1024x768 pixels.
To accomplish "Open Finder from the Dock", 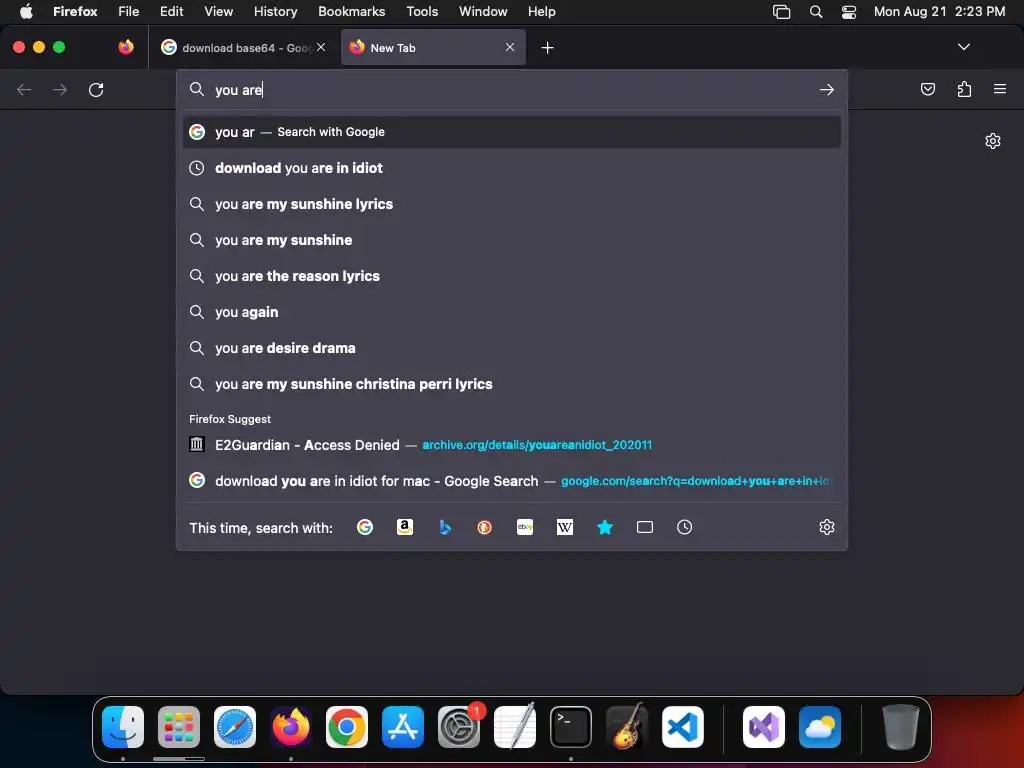I will (x=123, y=726).
